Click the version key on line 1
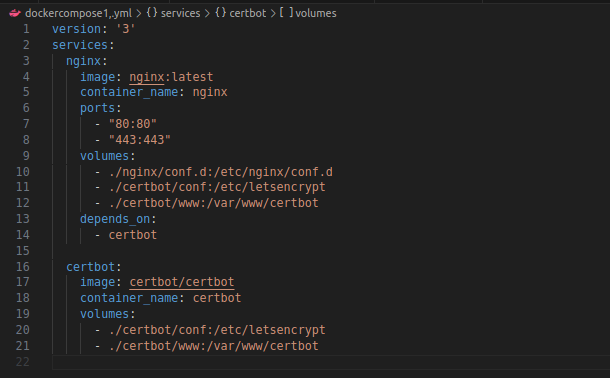 [x=77, y=29]
